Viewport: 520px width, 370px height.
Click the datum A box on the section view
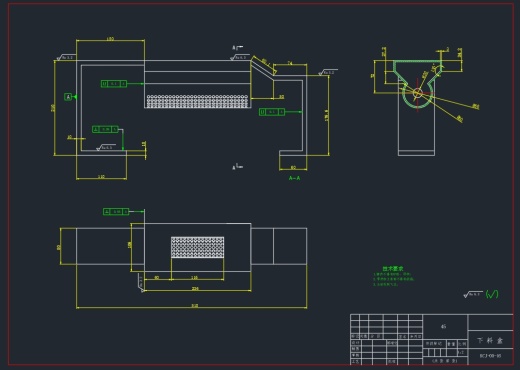68,97
